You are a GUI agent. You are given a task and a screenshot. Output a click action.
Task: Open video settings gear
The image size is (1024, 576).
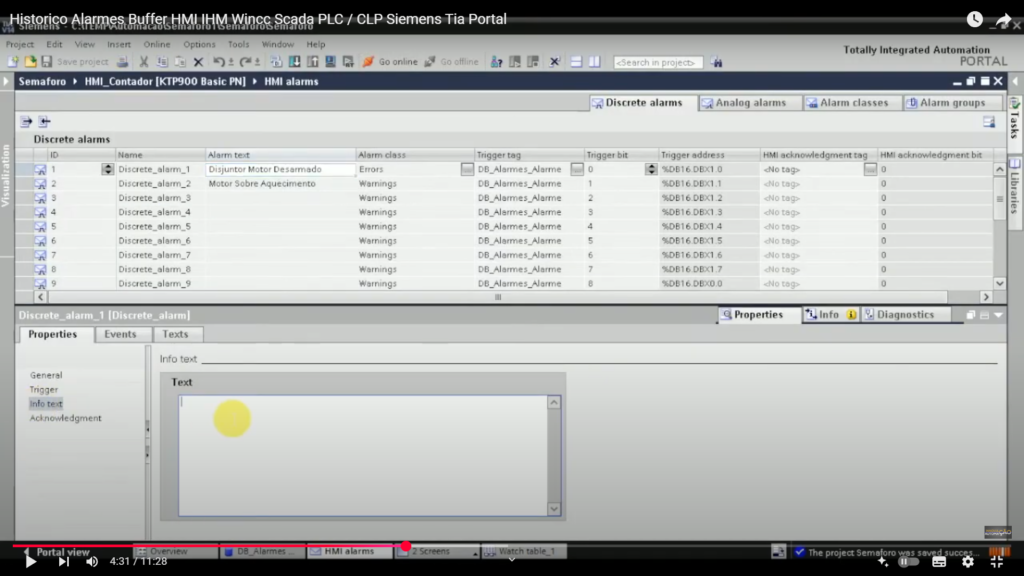pyautogui.click(x=968, y=562)
